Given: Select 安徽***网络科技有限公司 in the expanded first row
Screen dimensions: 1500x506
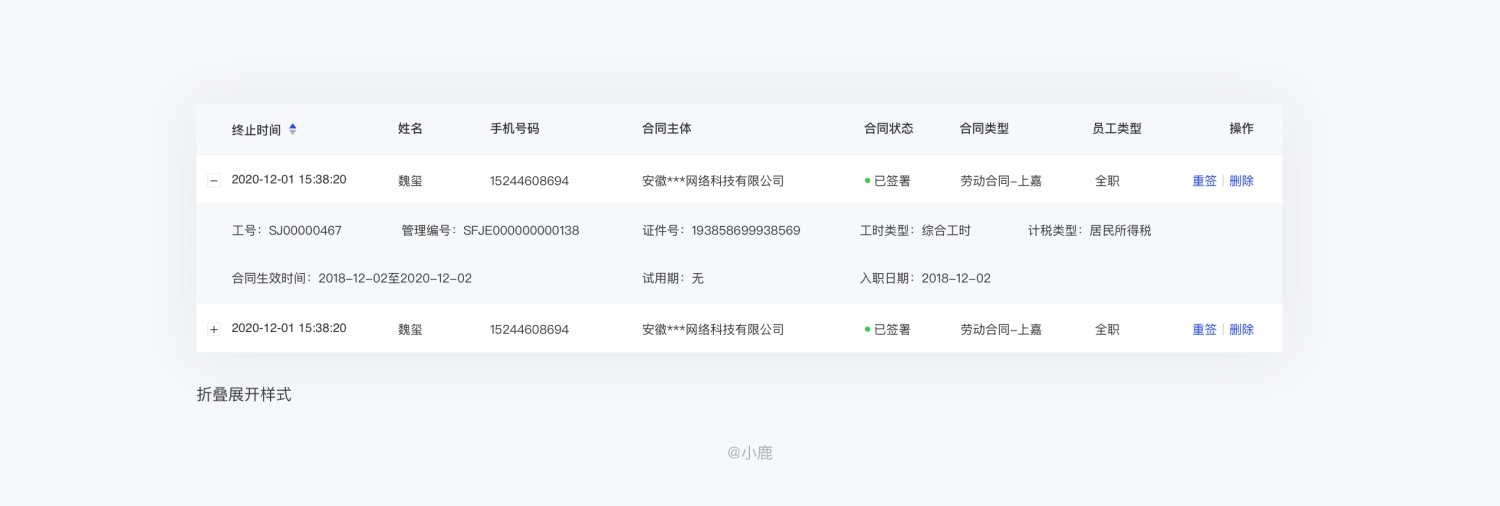Looking at the screenshot, I should pos(713,181).
